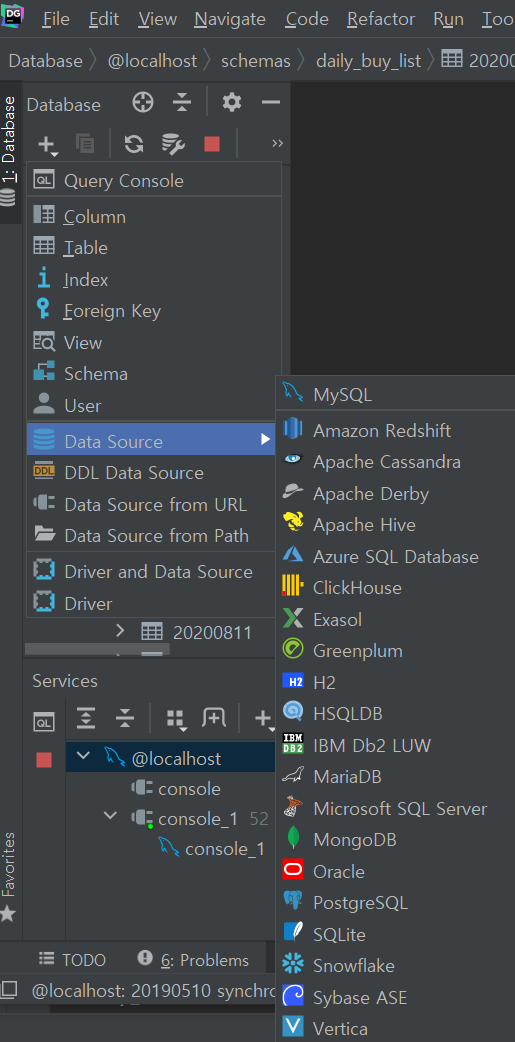Click Open in New Tab icon in Services
The height and width of the screenshot is (1042, 515).
[214, 718]
